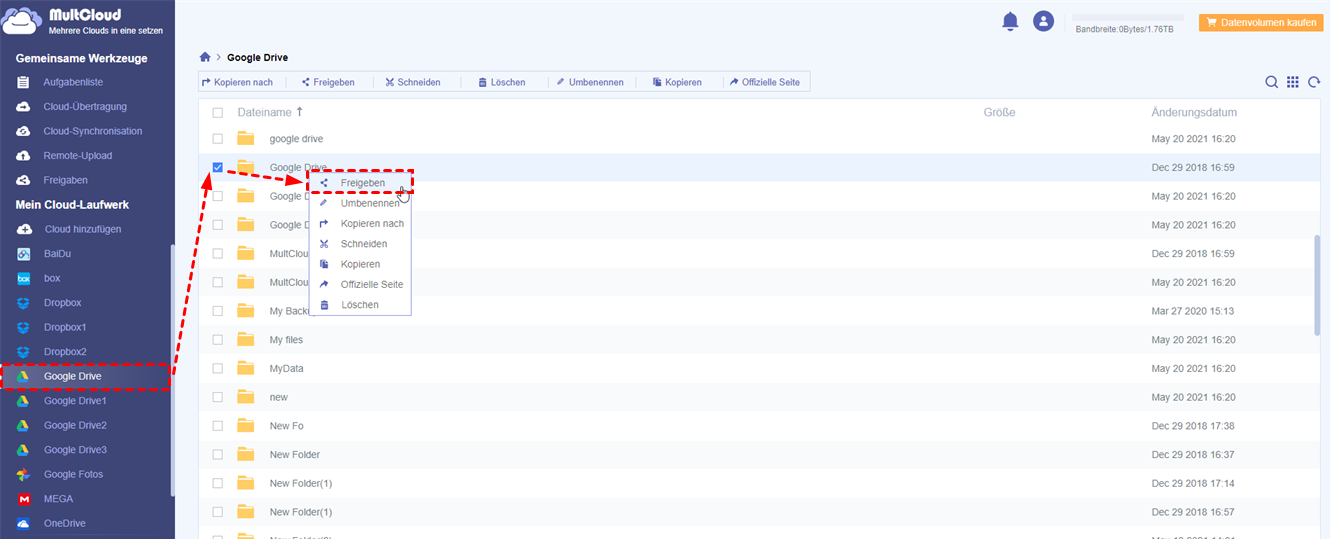Open the user account avatar icon
The height and width of the screenshot is (539, 1331).
coord(1043,21)
